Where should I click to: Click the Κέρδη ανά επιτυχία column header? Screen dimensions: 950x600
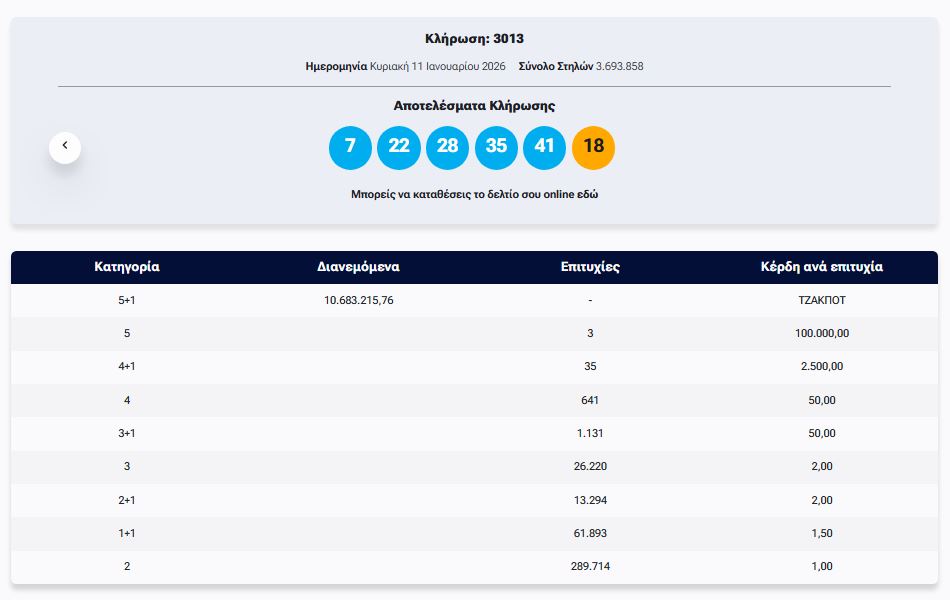(822, 267)
